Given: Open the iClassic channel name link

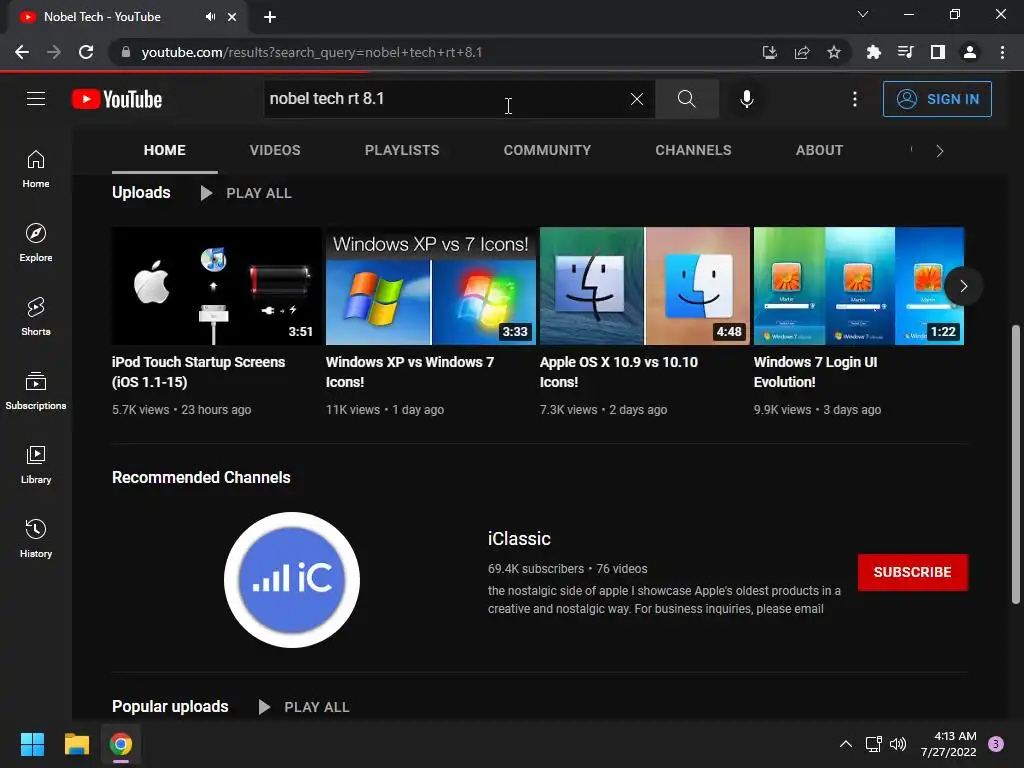Looking at the screenshot, I should coord(519,539).
